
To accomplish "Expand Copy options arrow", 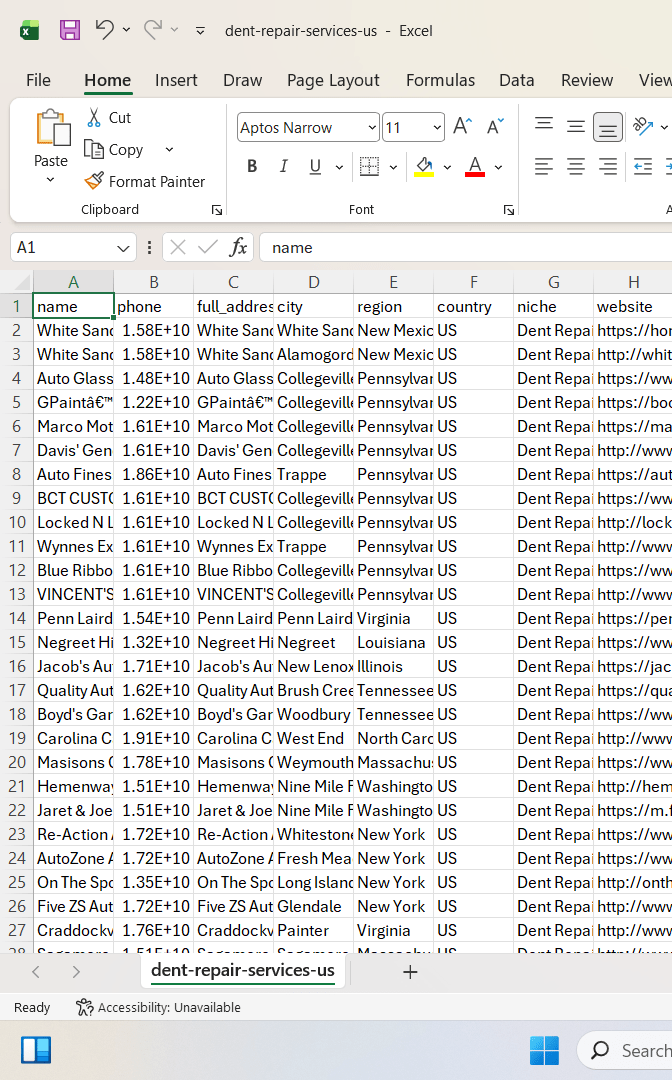I will coord(169,149).
